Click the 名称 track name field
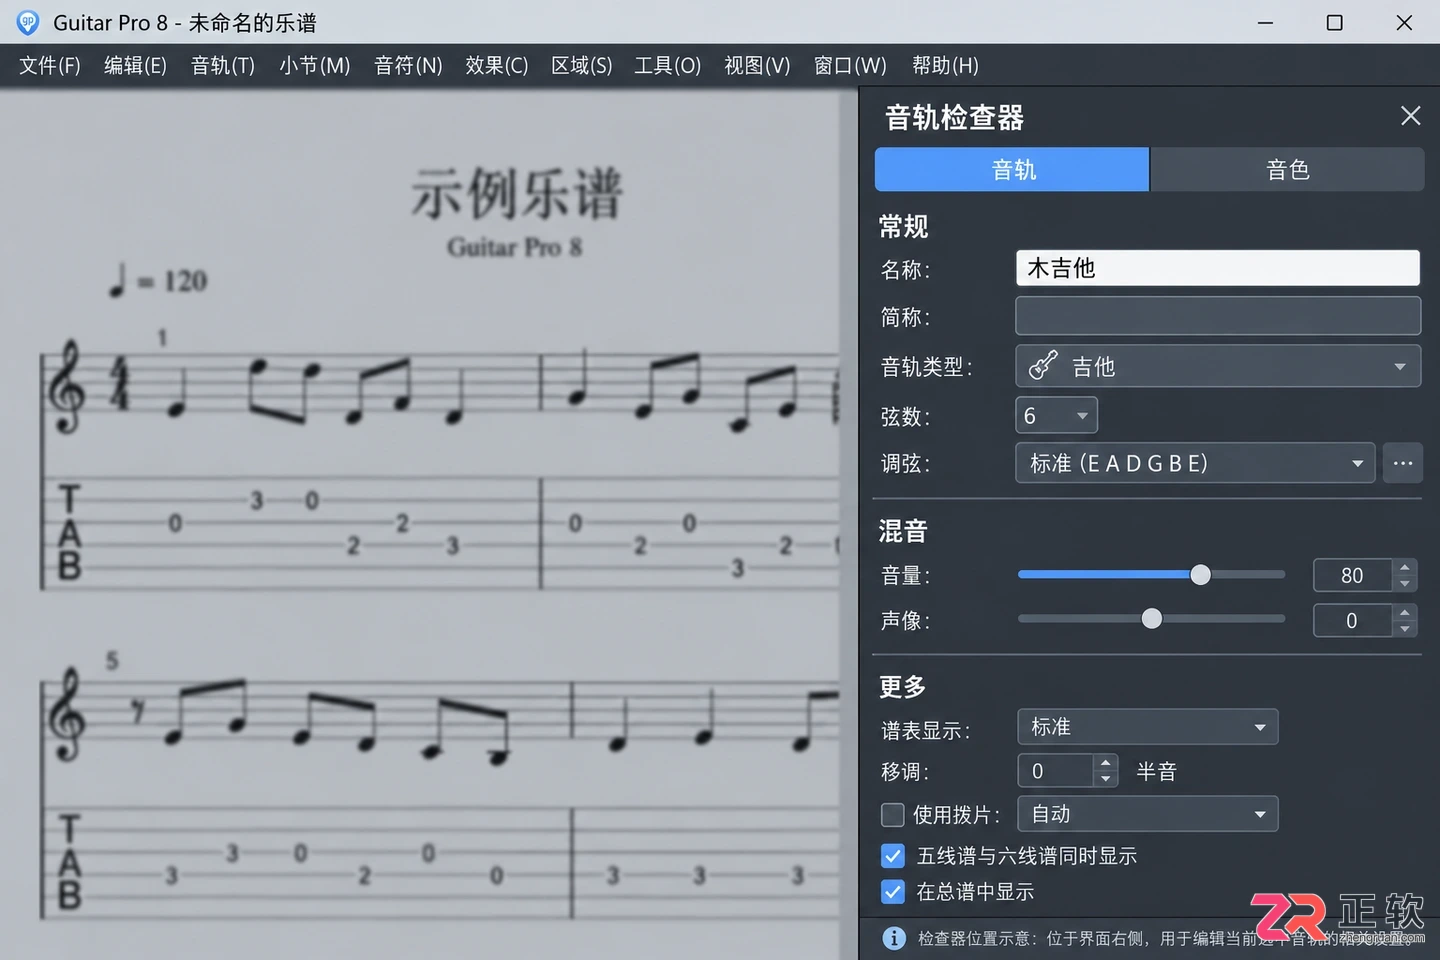Screen dimensions: 1440x960 1218,268
